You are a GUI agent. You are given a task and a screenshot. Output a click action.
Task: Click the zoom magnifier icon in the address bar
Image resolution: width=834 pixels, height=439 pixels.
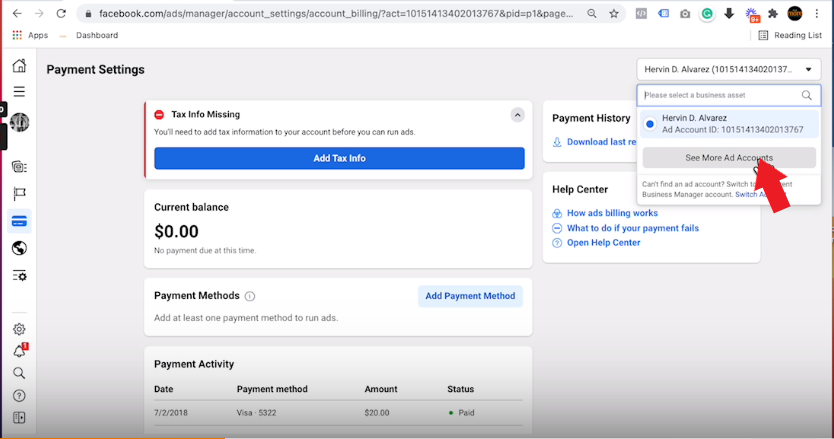tap(591, 14)
